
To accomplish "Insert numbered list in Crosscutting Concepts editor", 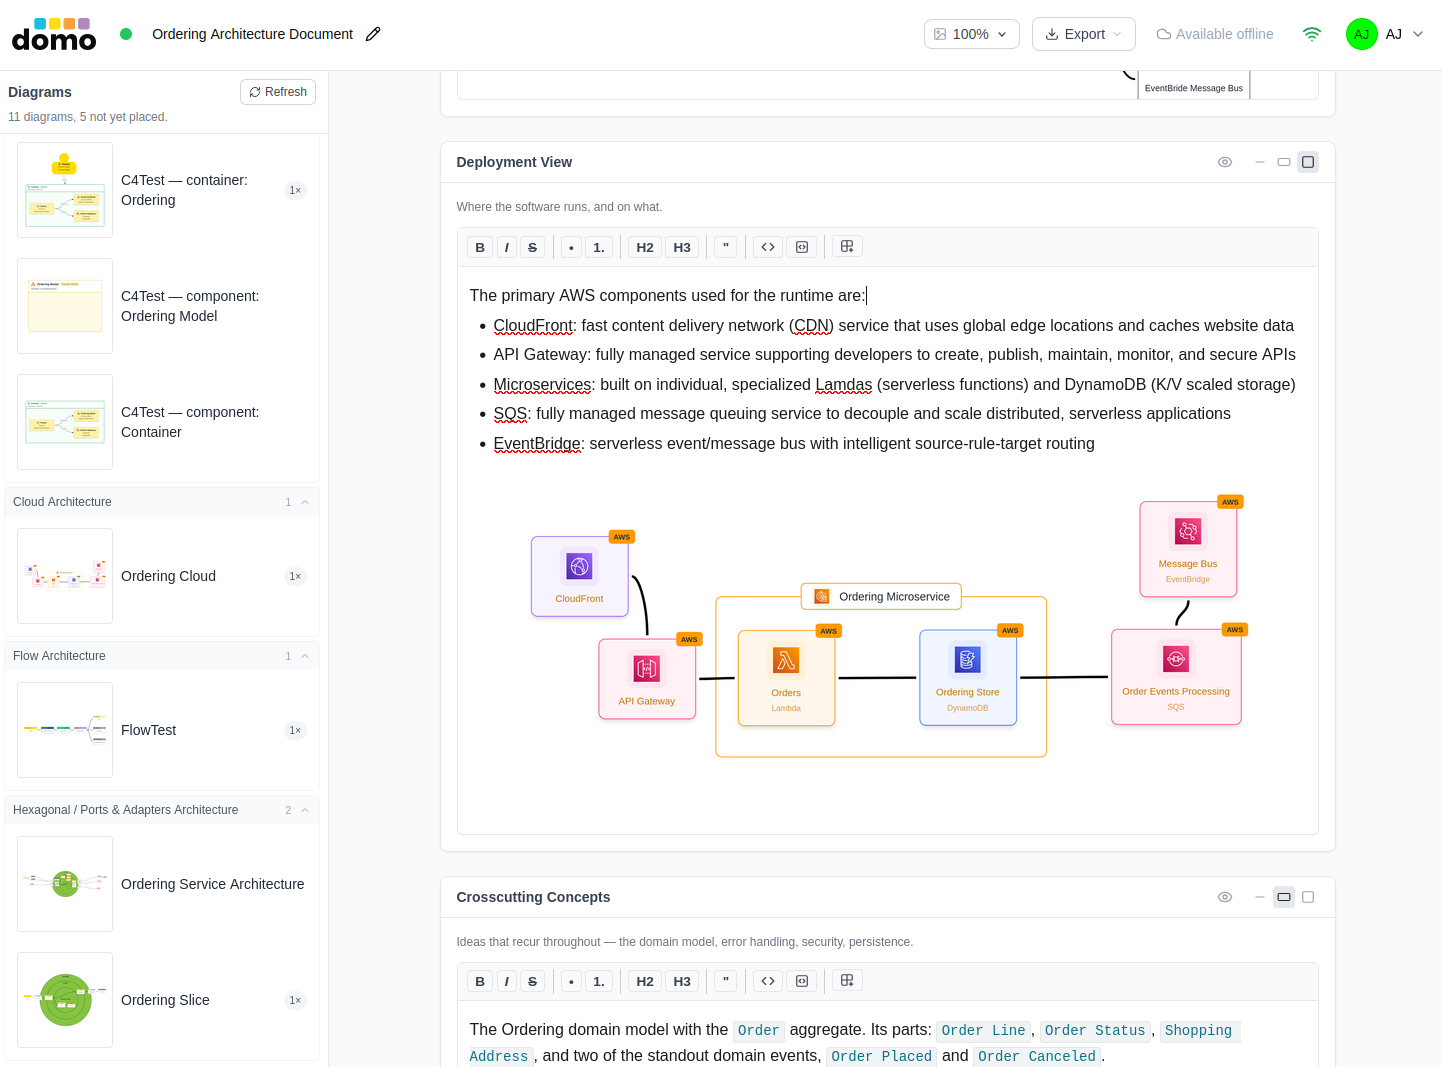I will coord(599,981).
